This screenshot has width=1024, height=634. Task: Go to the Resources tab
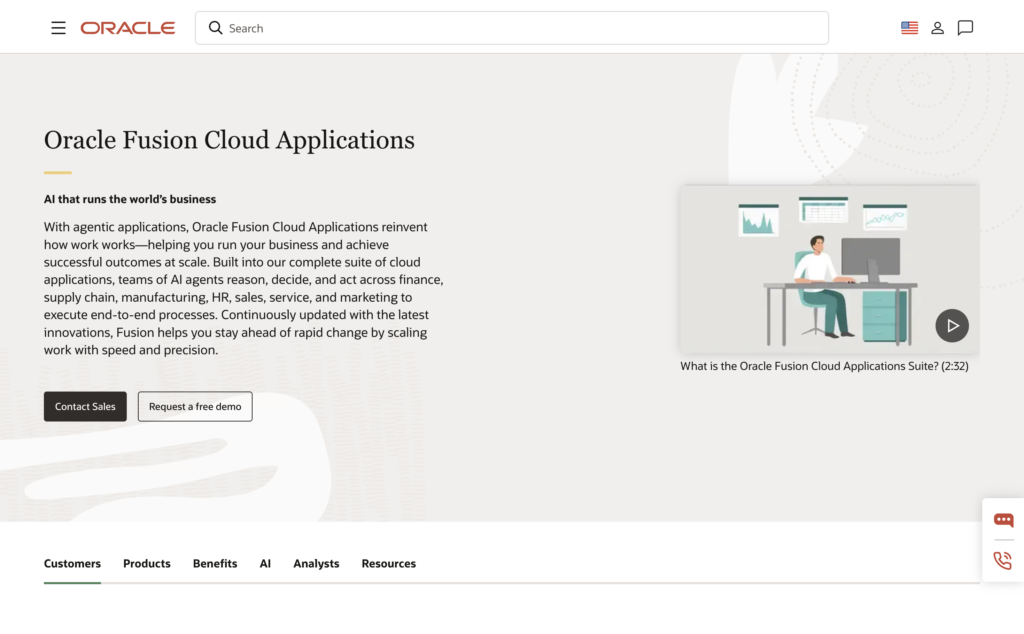(389, 563)
